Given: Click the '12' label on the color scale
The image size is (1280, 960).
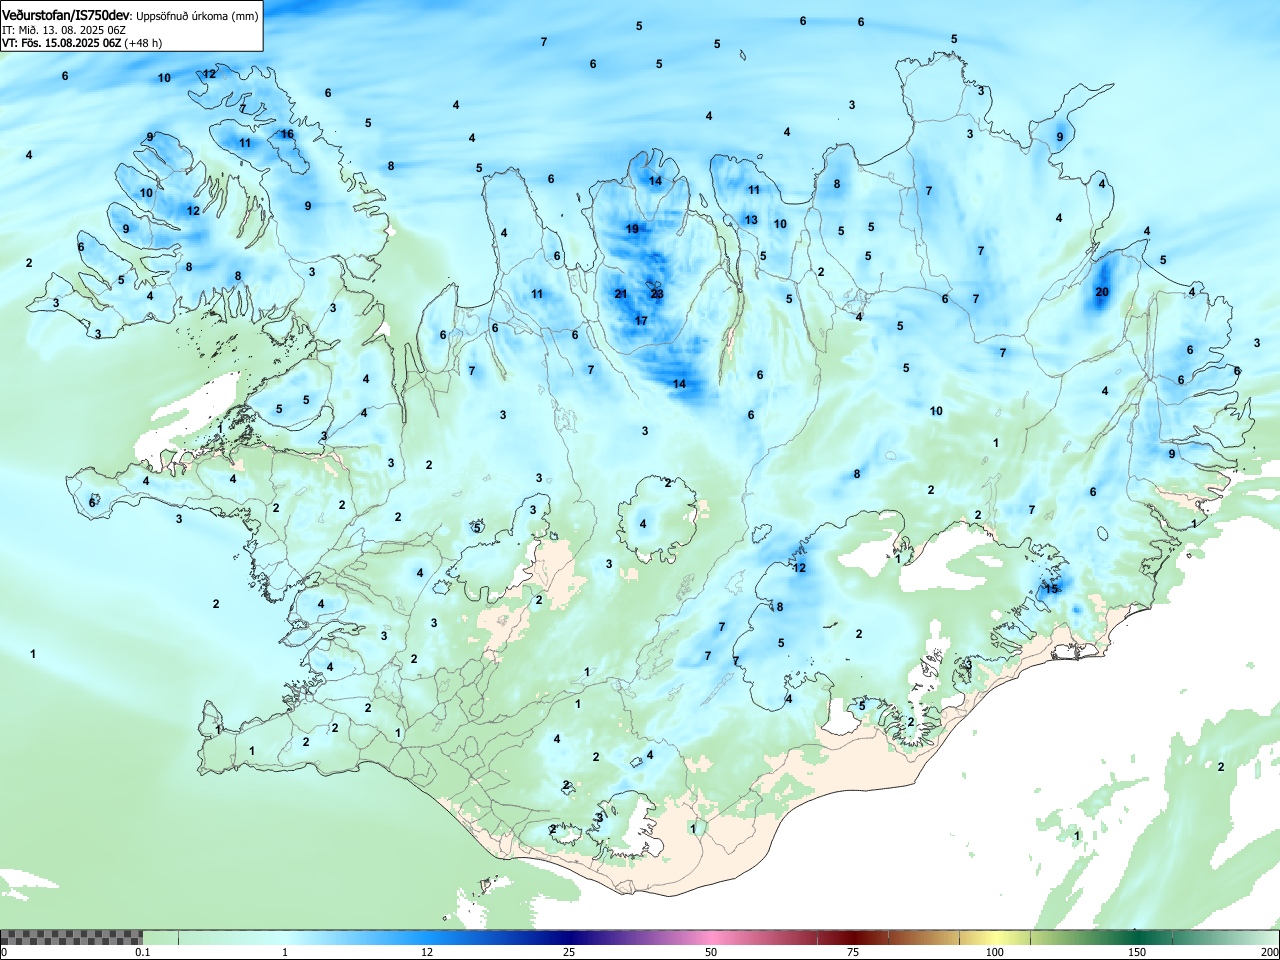Looking at the screenshot, I should pyautogui.click(x=427, y=952).
